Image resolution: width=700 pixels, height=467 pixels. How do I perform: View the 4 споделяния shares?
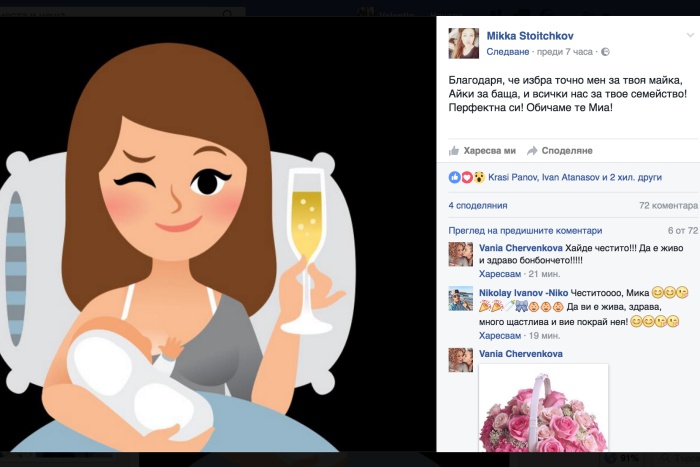point(478,205)
